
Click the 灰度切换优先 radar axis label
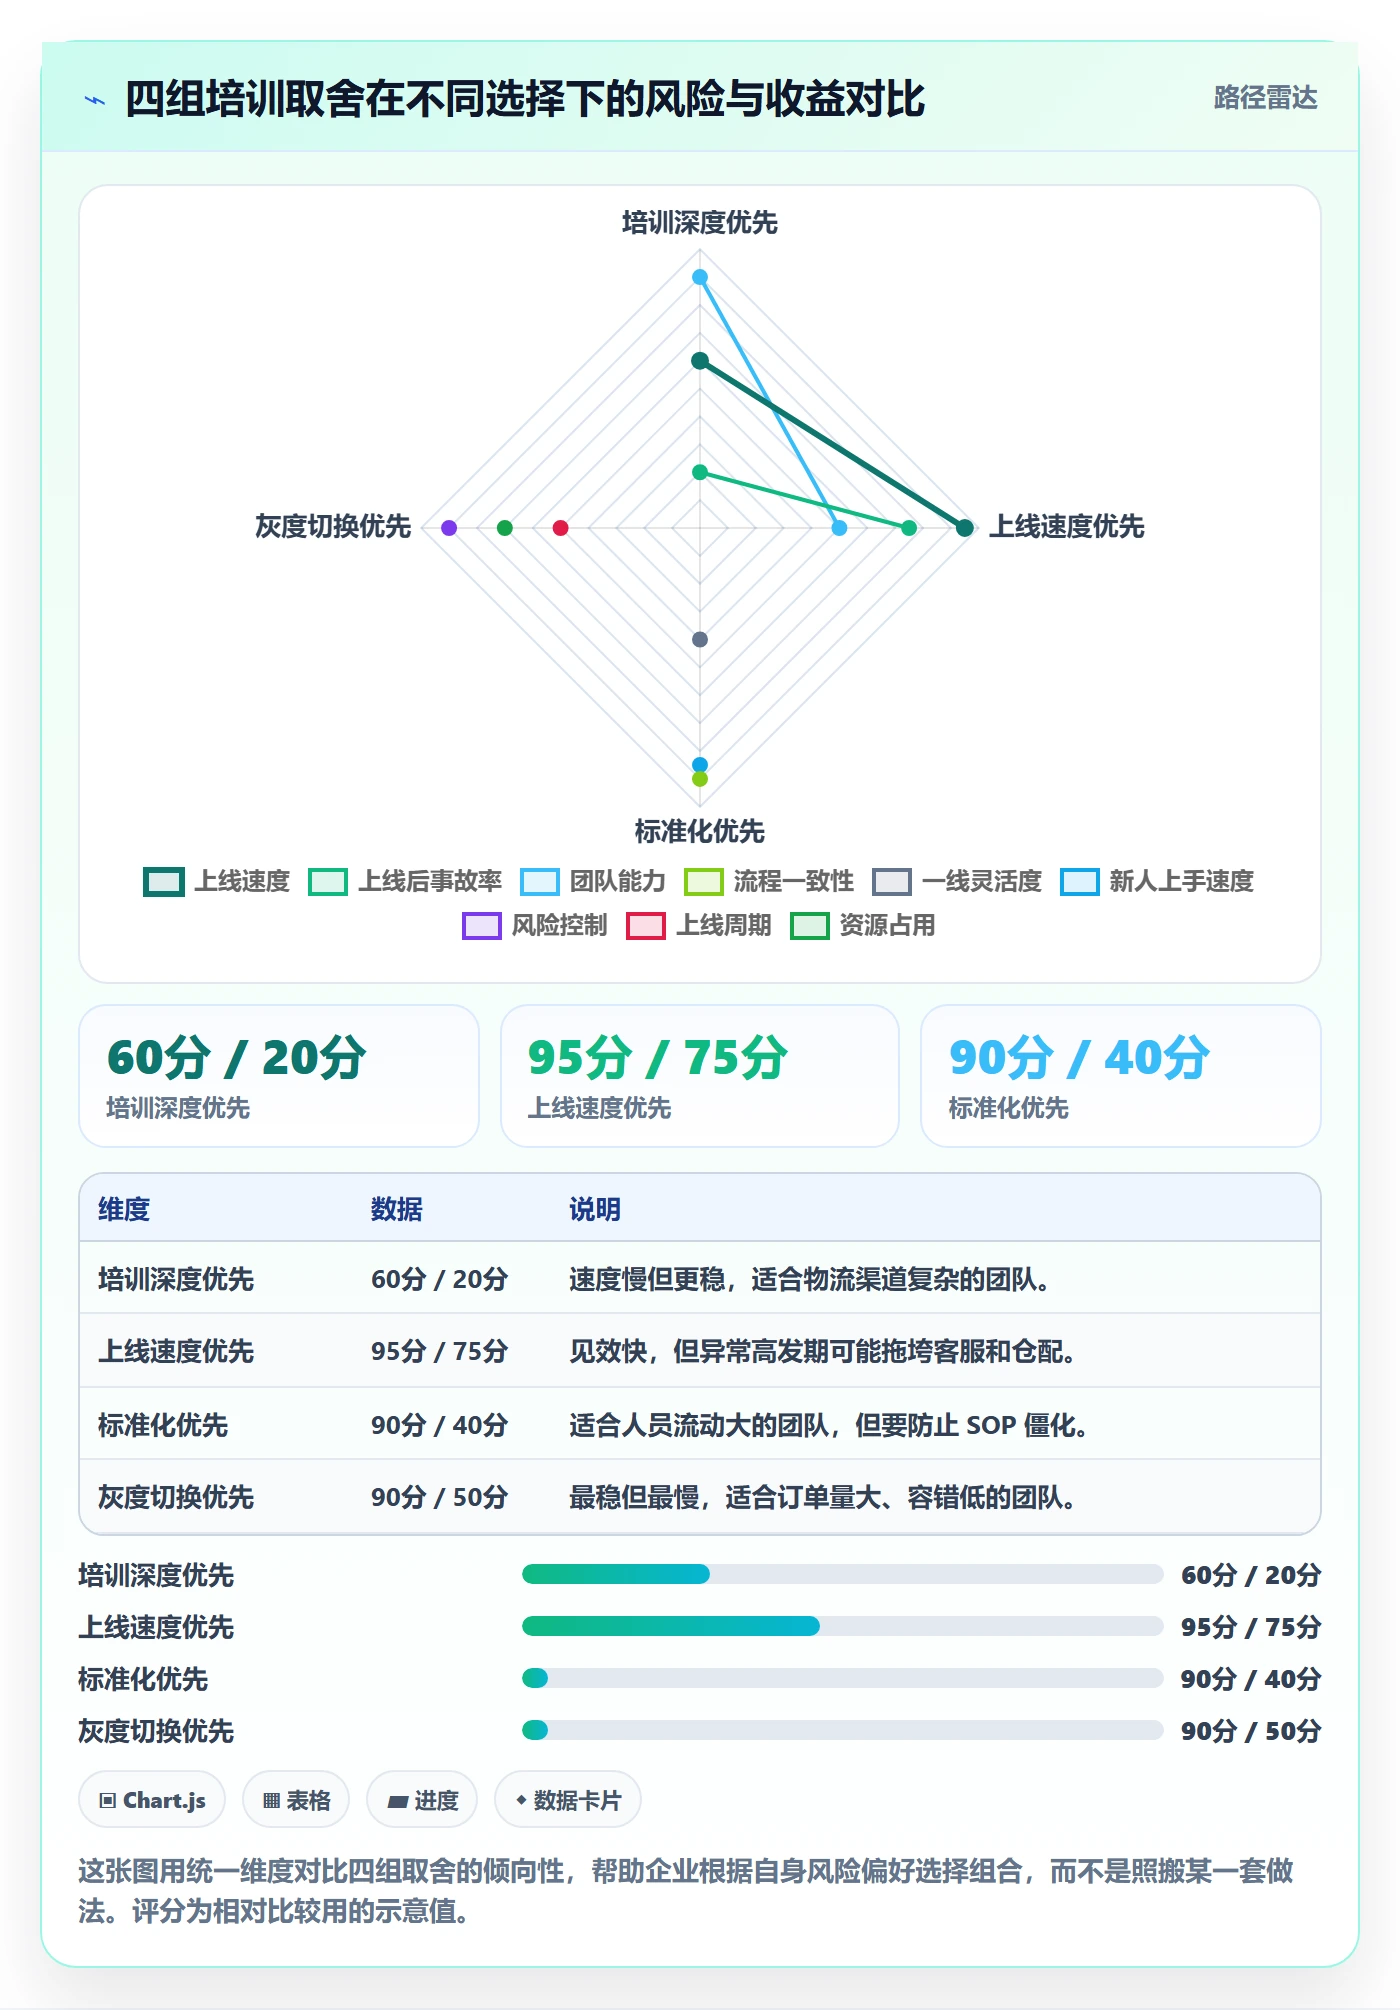(x=333, y=527)
